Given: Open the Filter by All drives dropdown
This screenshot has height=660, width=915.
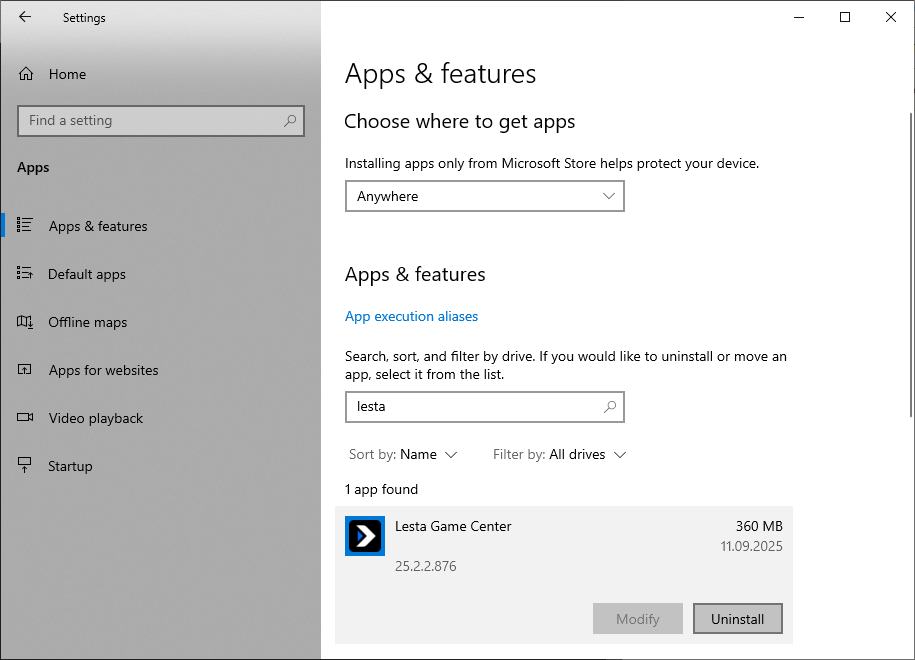Looking at the screenshot, I should [x=560, y=455].
